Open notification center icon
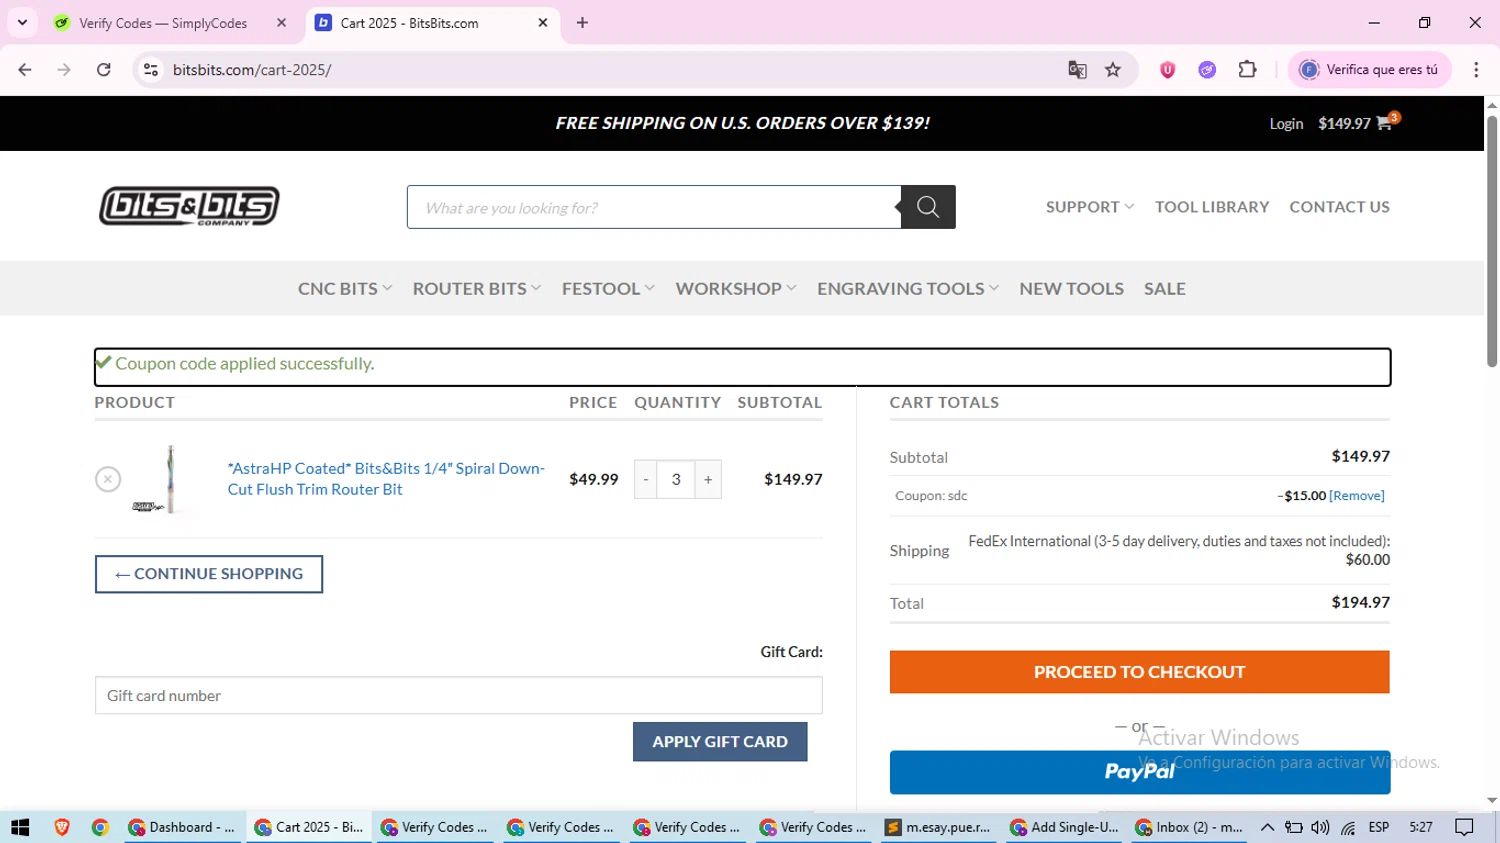 (1465, 827)
